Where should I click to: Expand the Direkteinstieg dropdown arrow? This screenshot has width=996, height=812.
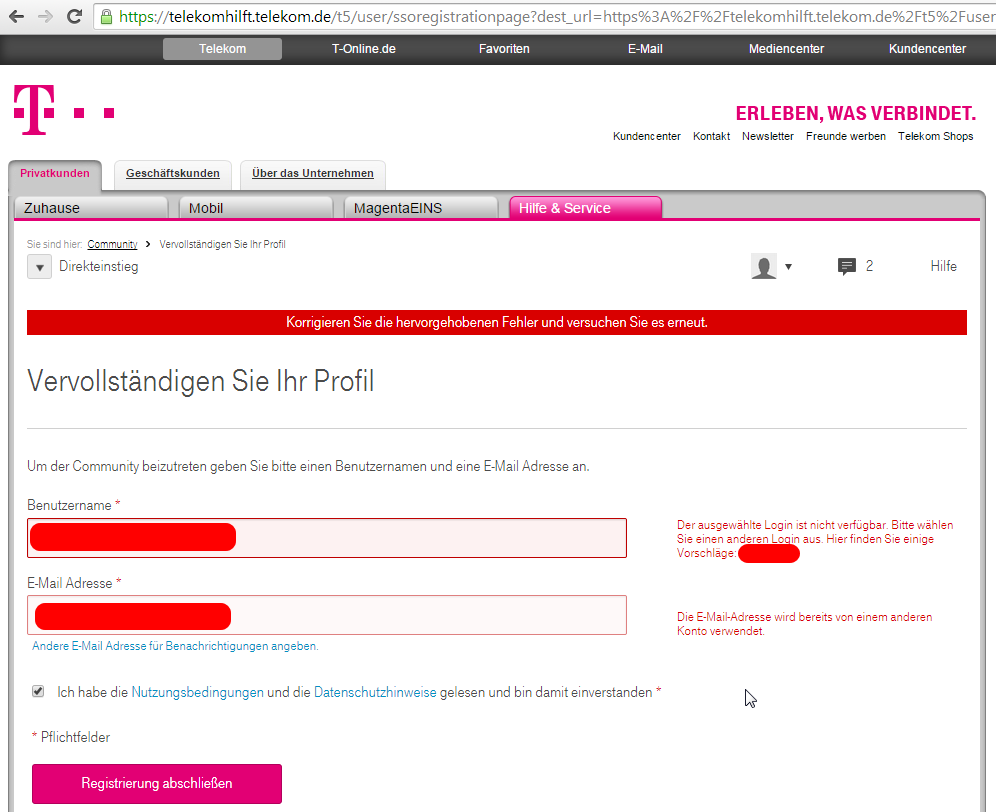[x=38, y=266]
